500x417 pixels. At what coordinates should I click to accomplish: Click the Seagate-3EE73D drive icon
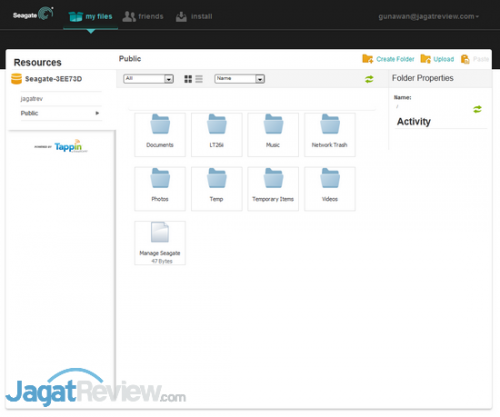point(16,79)
